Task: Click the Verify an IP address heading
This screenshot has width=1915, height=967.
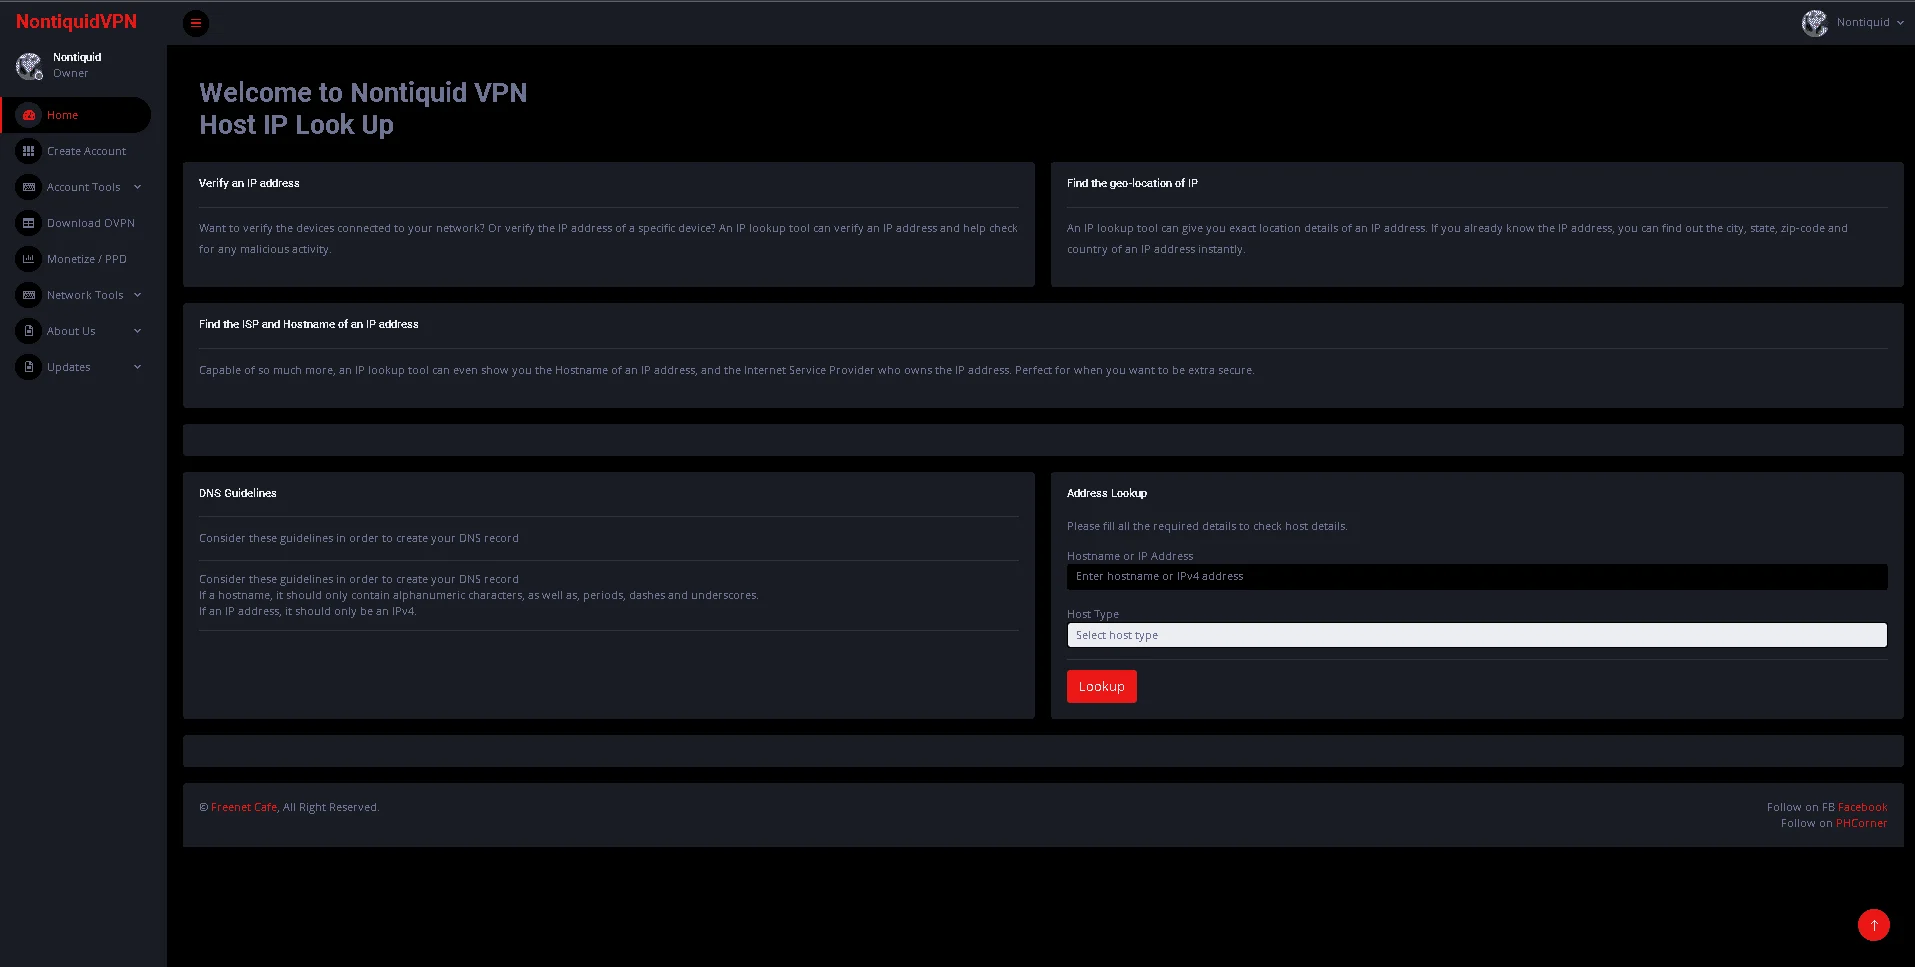Action: pyautogui.click(x=249, y=183)
